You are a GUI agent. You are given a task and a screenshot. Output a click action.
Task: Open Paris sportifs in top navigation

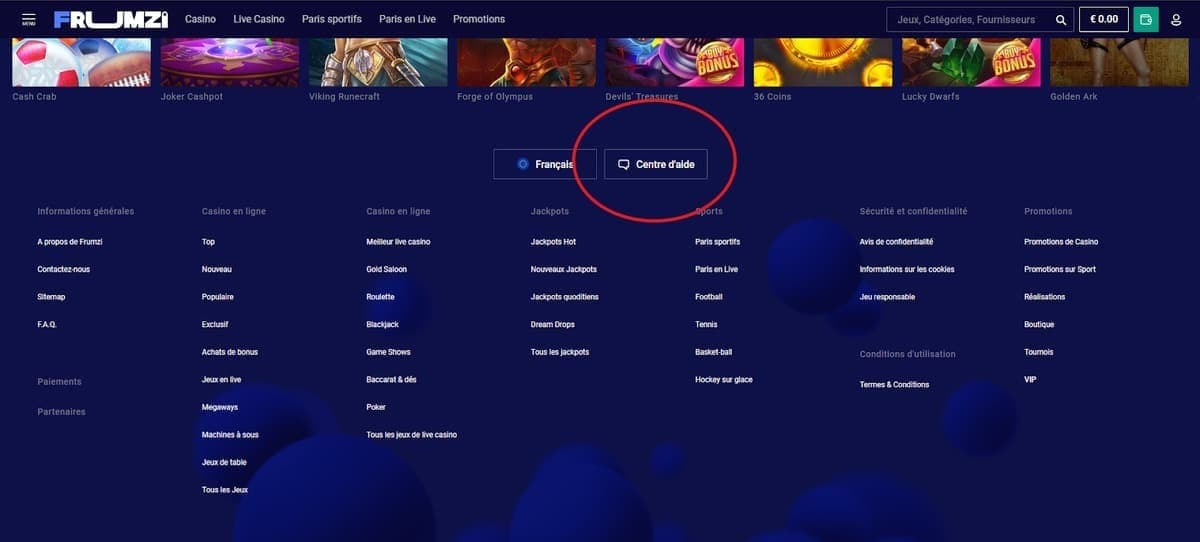(x=332, y=19)
